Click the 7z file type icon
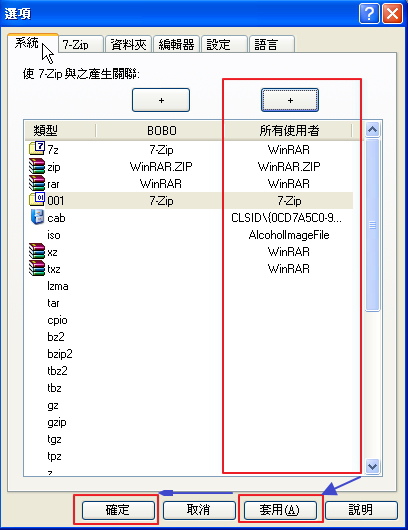408x530 pixels. [x=37, y=149]
